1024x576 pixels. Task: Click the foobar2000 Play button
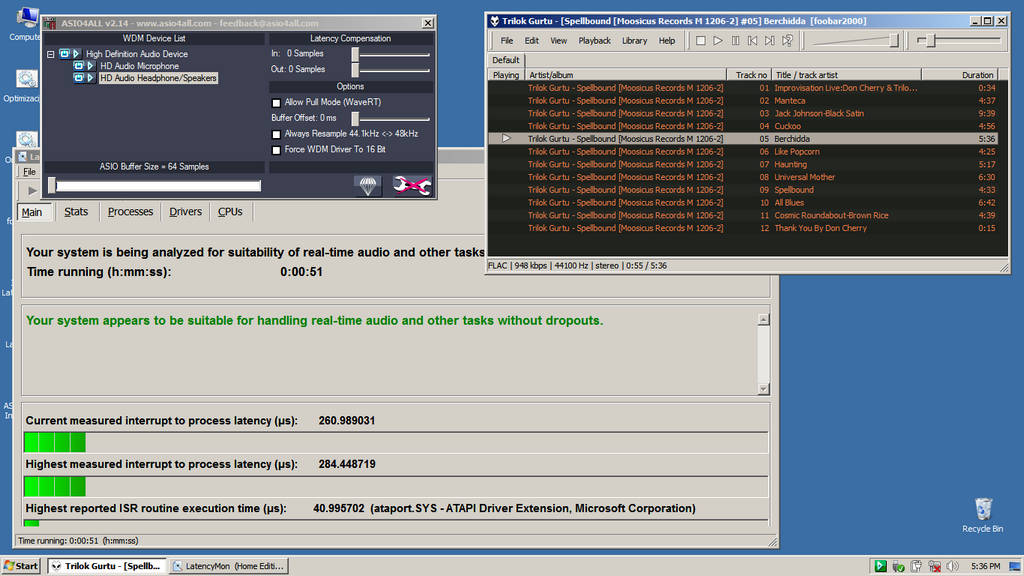718,40
